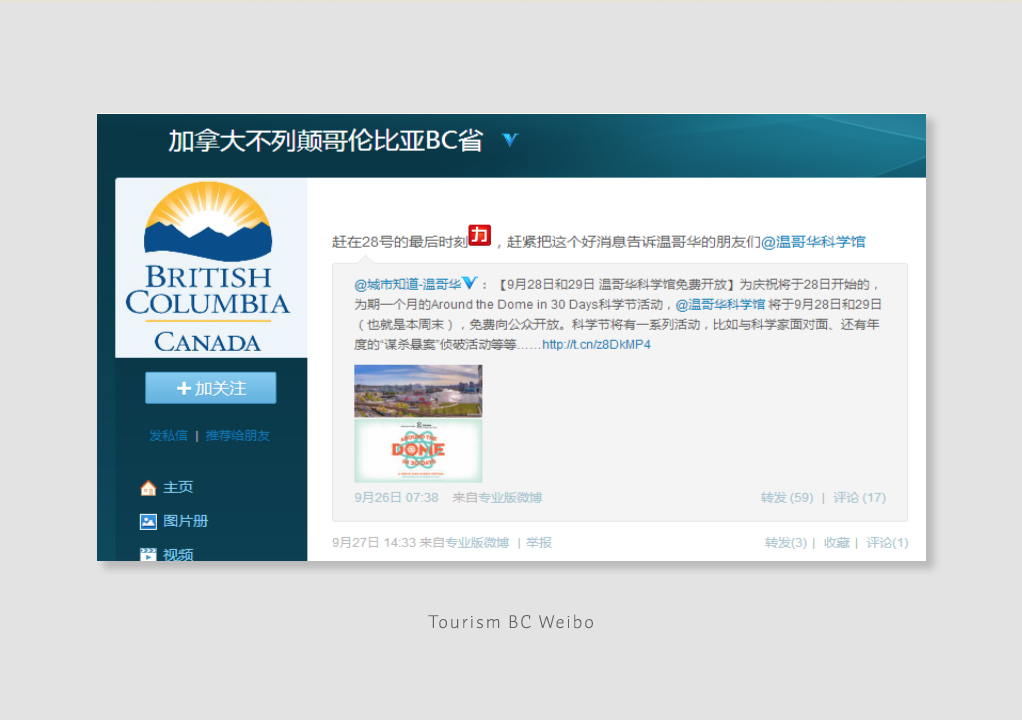Open the http://t.cn/z8DkMP4 short link
This screenshot has height=720, width=1022.
click(x=596, y=345)
